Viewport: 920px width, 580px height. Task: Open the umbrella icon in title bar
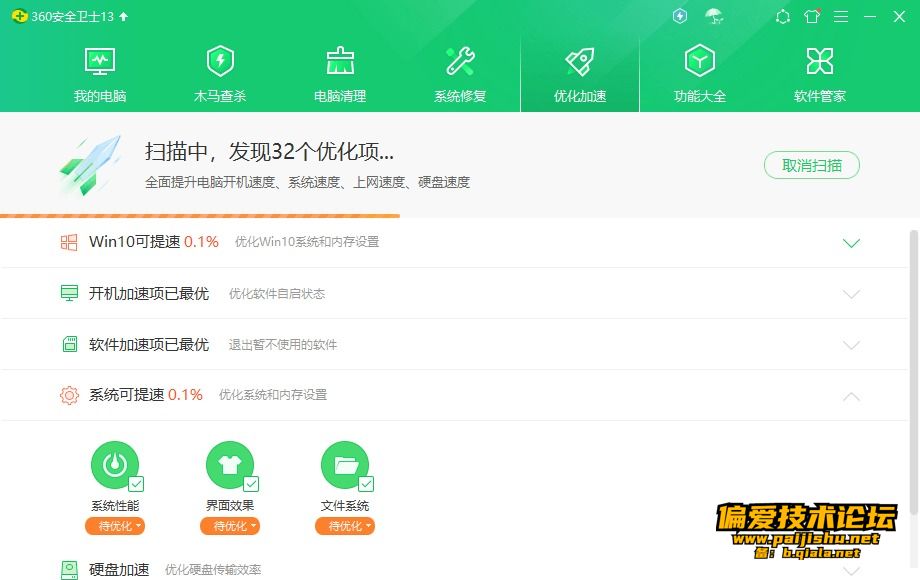714,16
